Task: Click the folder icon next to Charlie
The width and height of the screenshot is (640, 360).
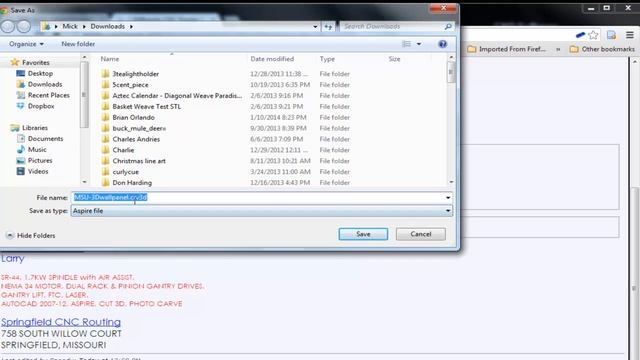Action: (105, 150)
